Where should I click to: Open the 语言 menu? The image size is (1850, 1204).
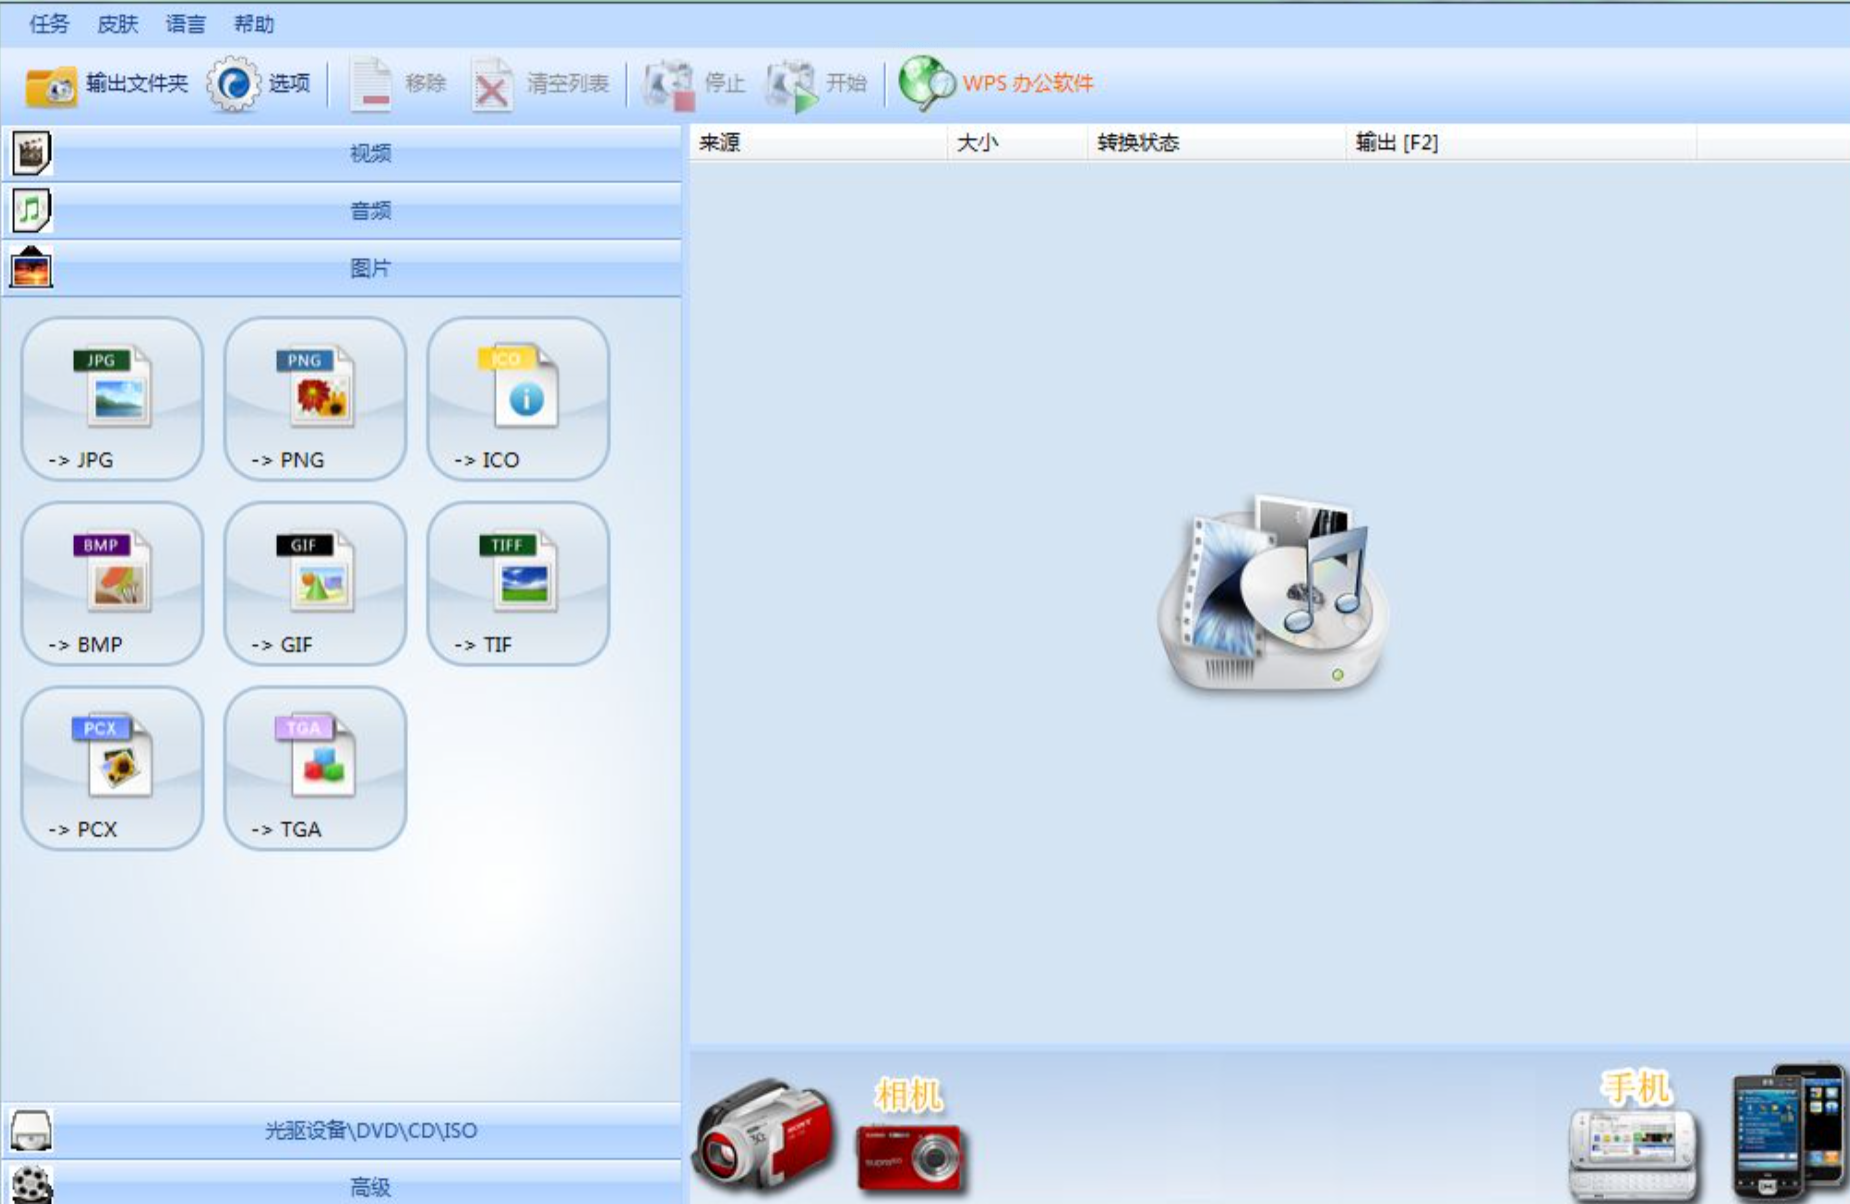coord(185,24)
